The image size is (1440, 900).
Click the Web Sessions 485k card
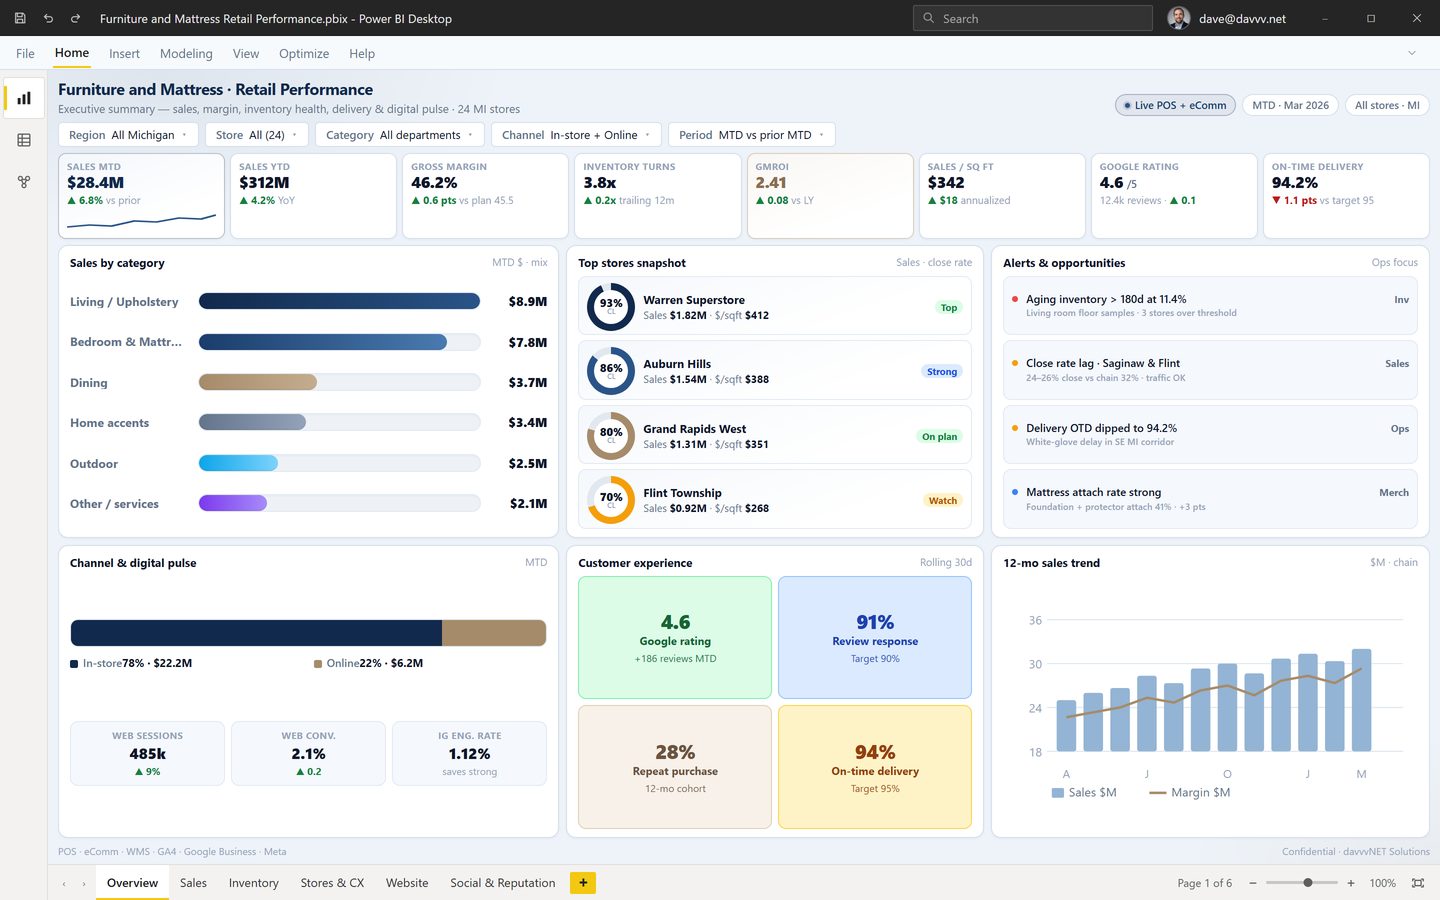pos(147,753)
